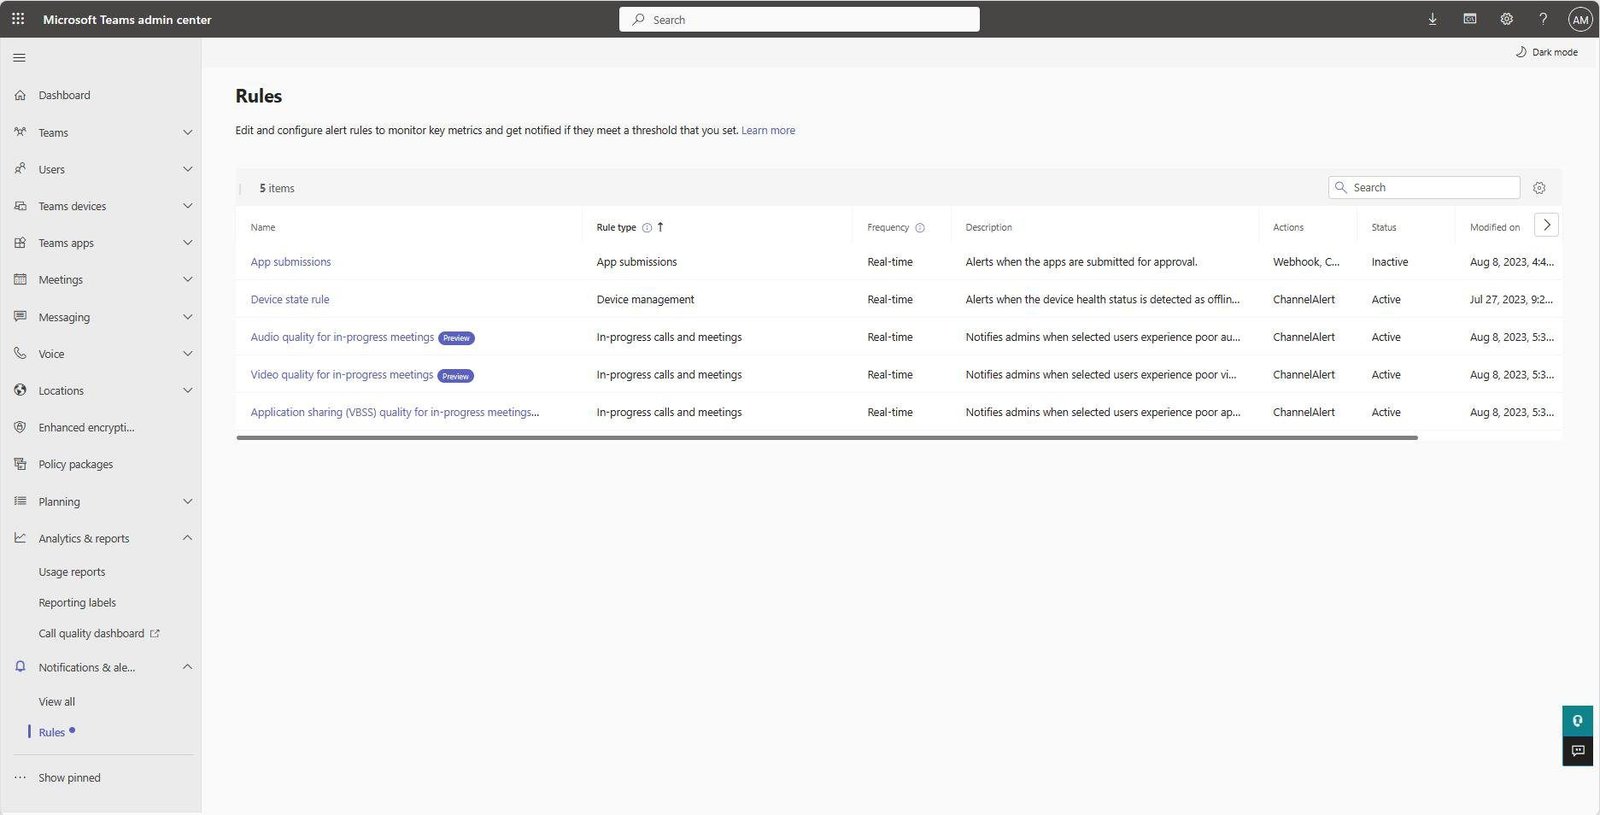
Task: Click the Teams apps sidebar icon
Action: [x=20, y=243]
